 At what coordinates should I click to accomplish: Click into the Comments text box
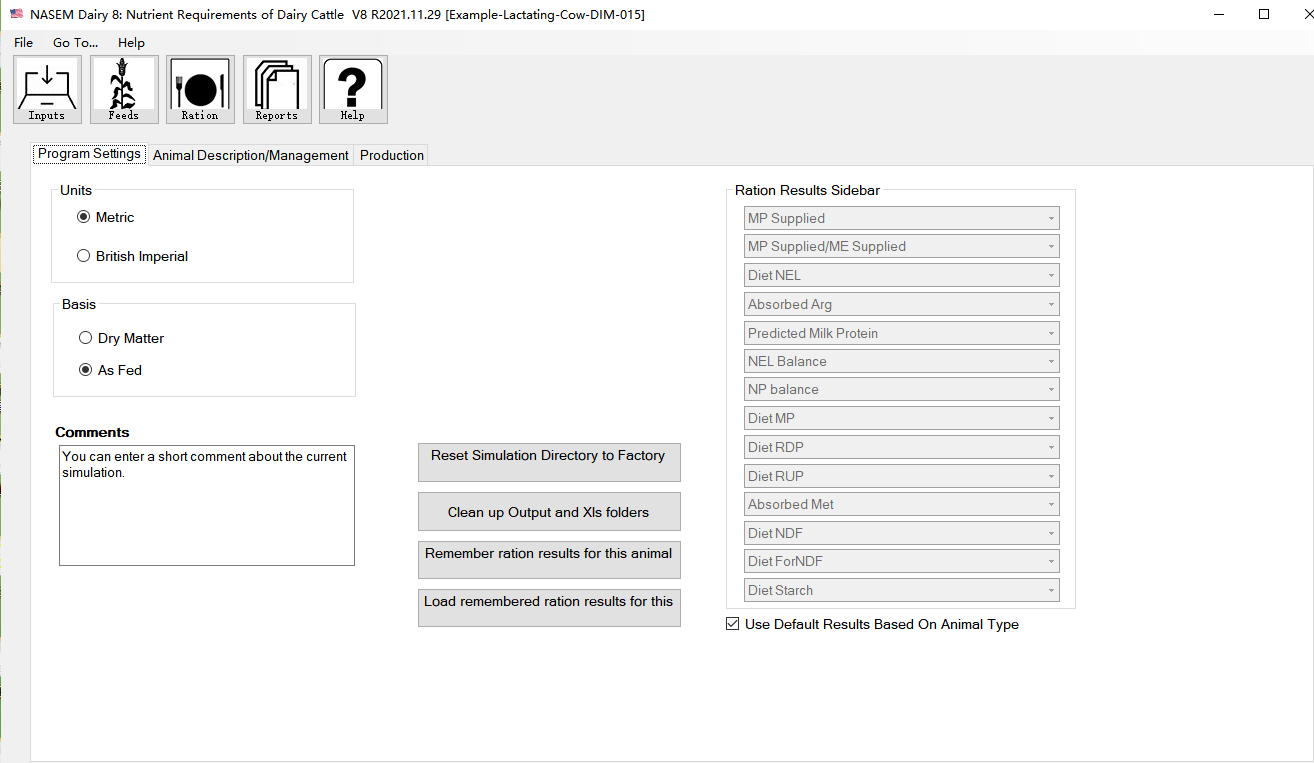[207, 505]
